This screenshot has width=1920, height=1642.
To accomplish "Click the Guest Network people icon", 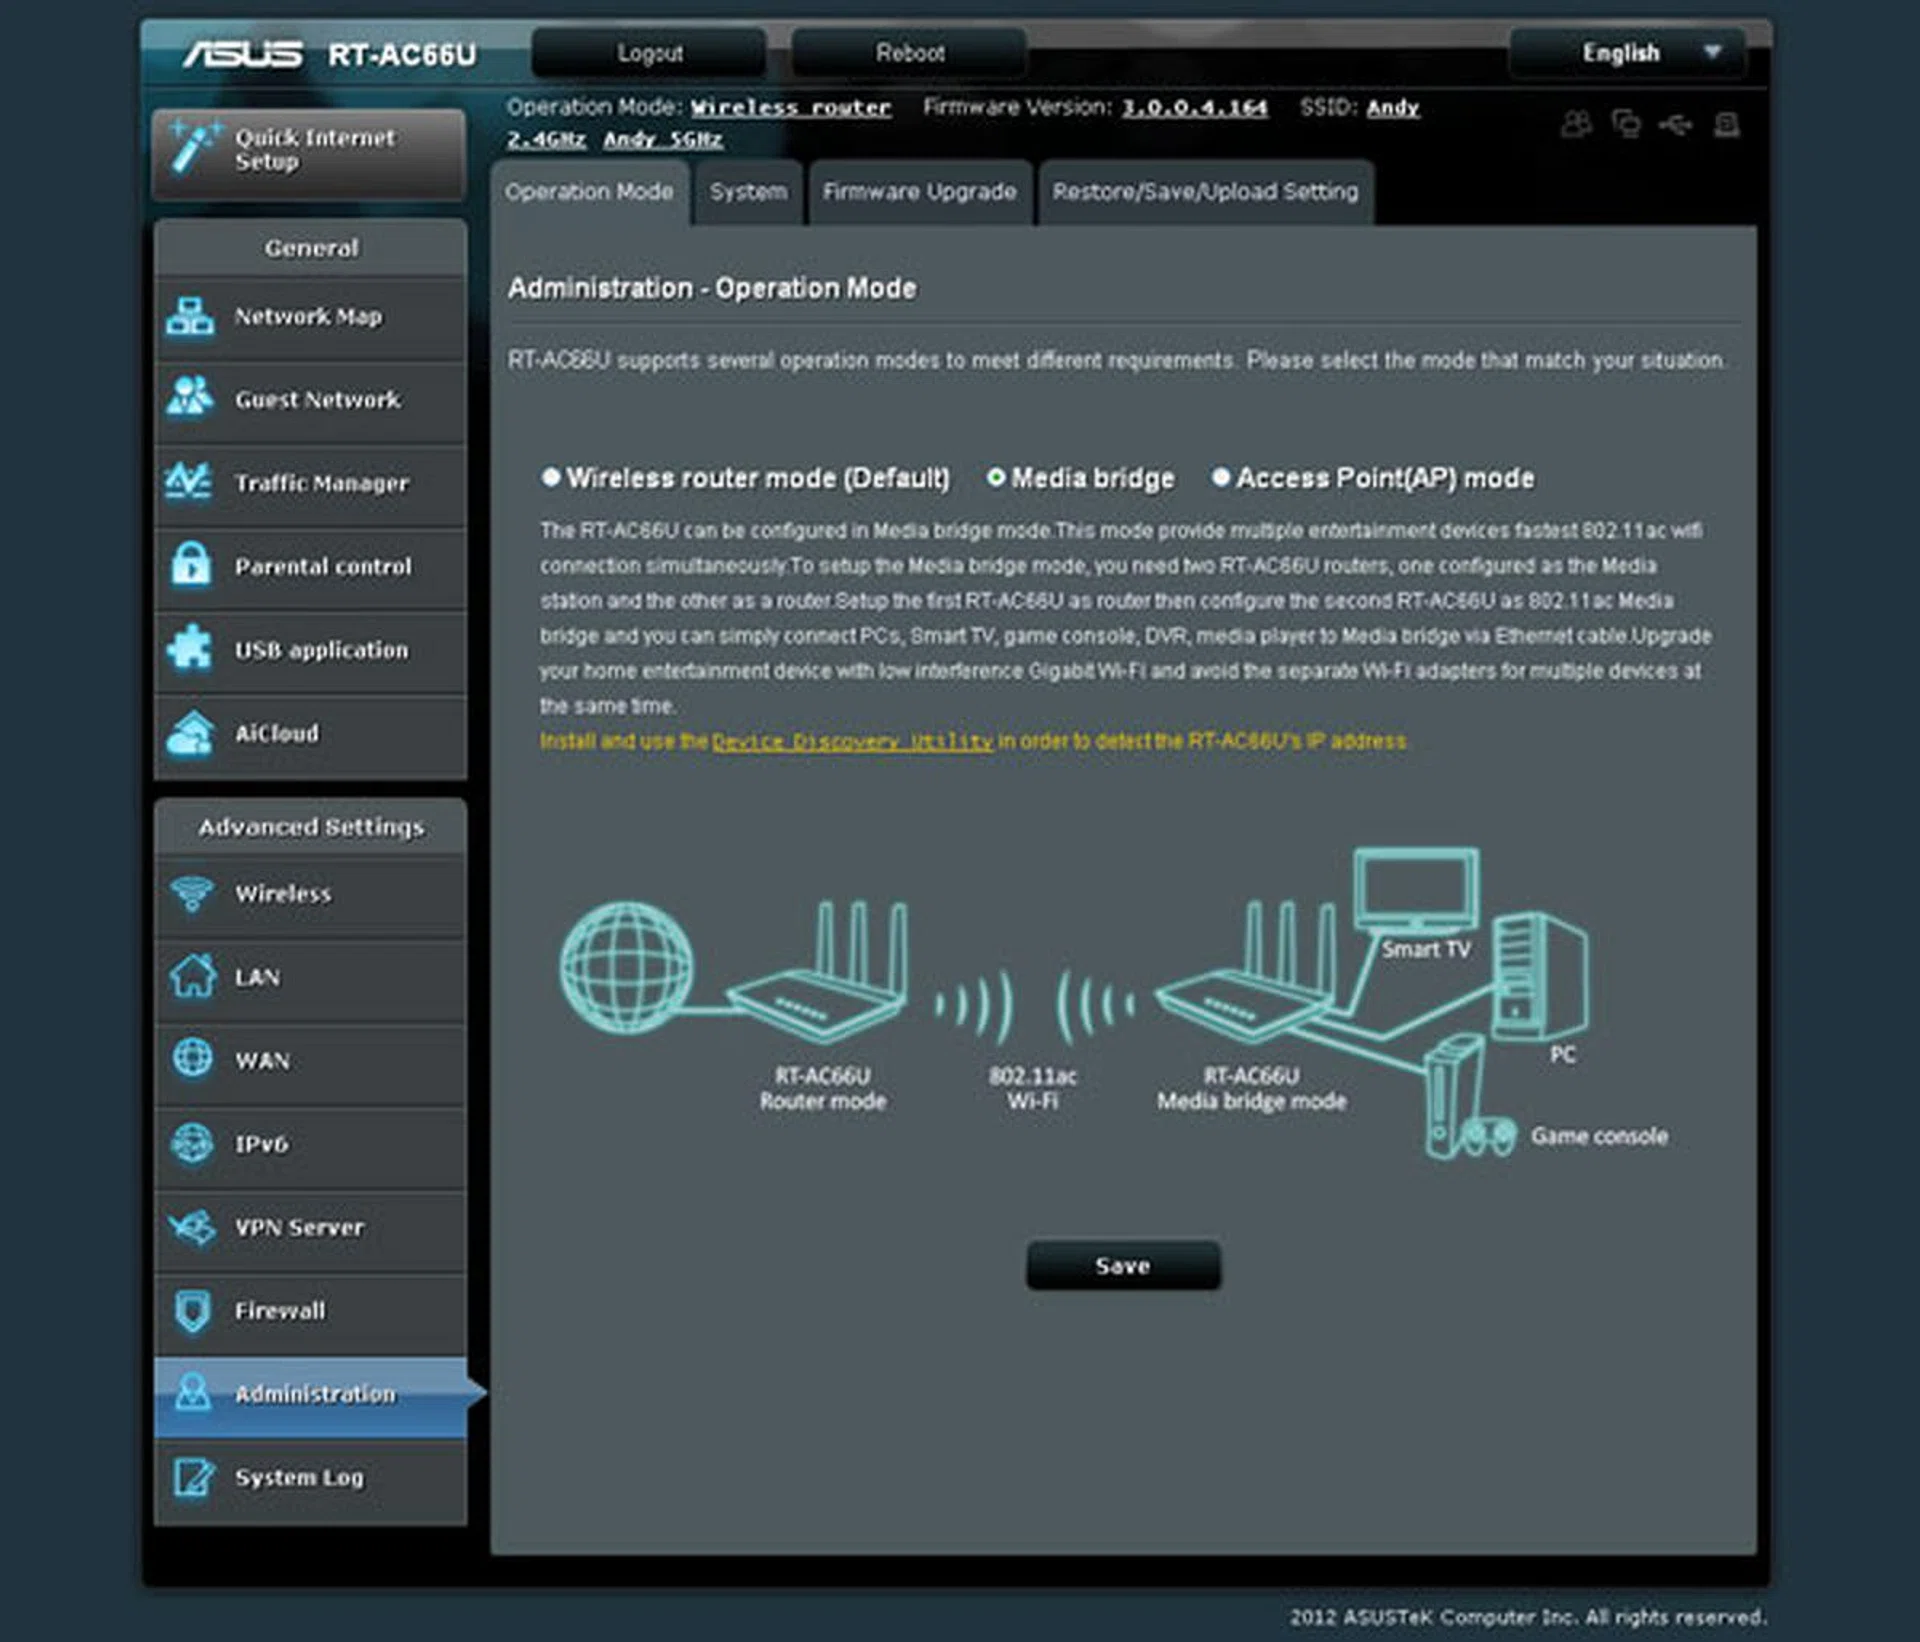I will point(190,398).
